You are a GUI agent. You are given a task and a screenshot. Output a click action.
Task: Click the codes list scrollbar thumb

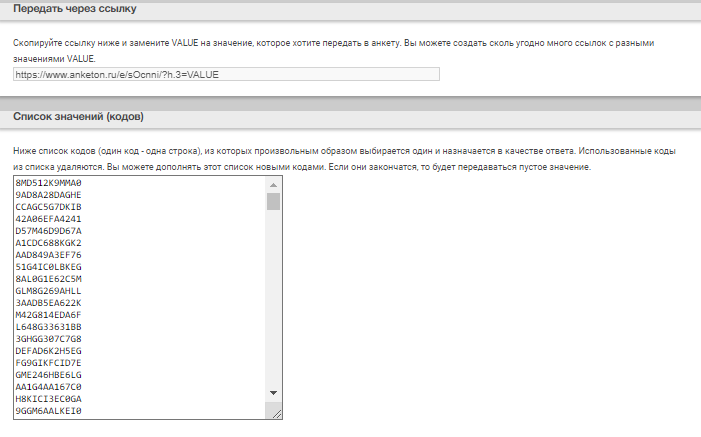pos(273,201)
